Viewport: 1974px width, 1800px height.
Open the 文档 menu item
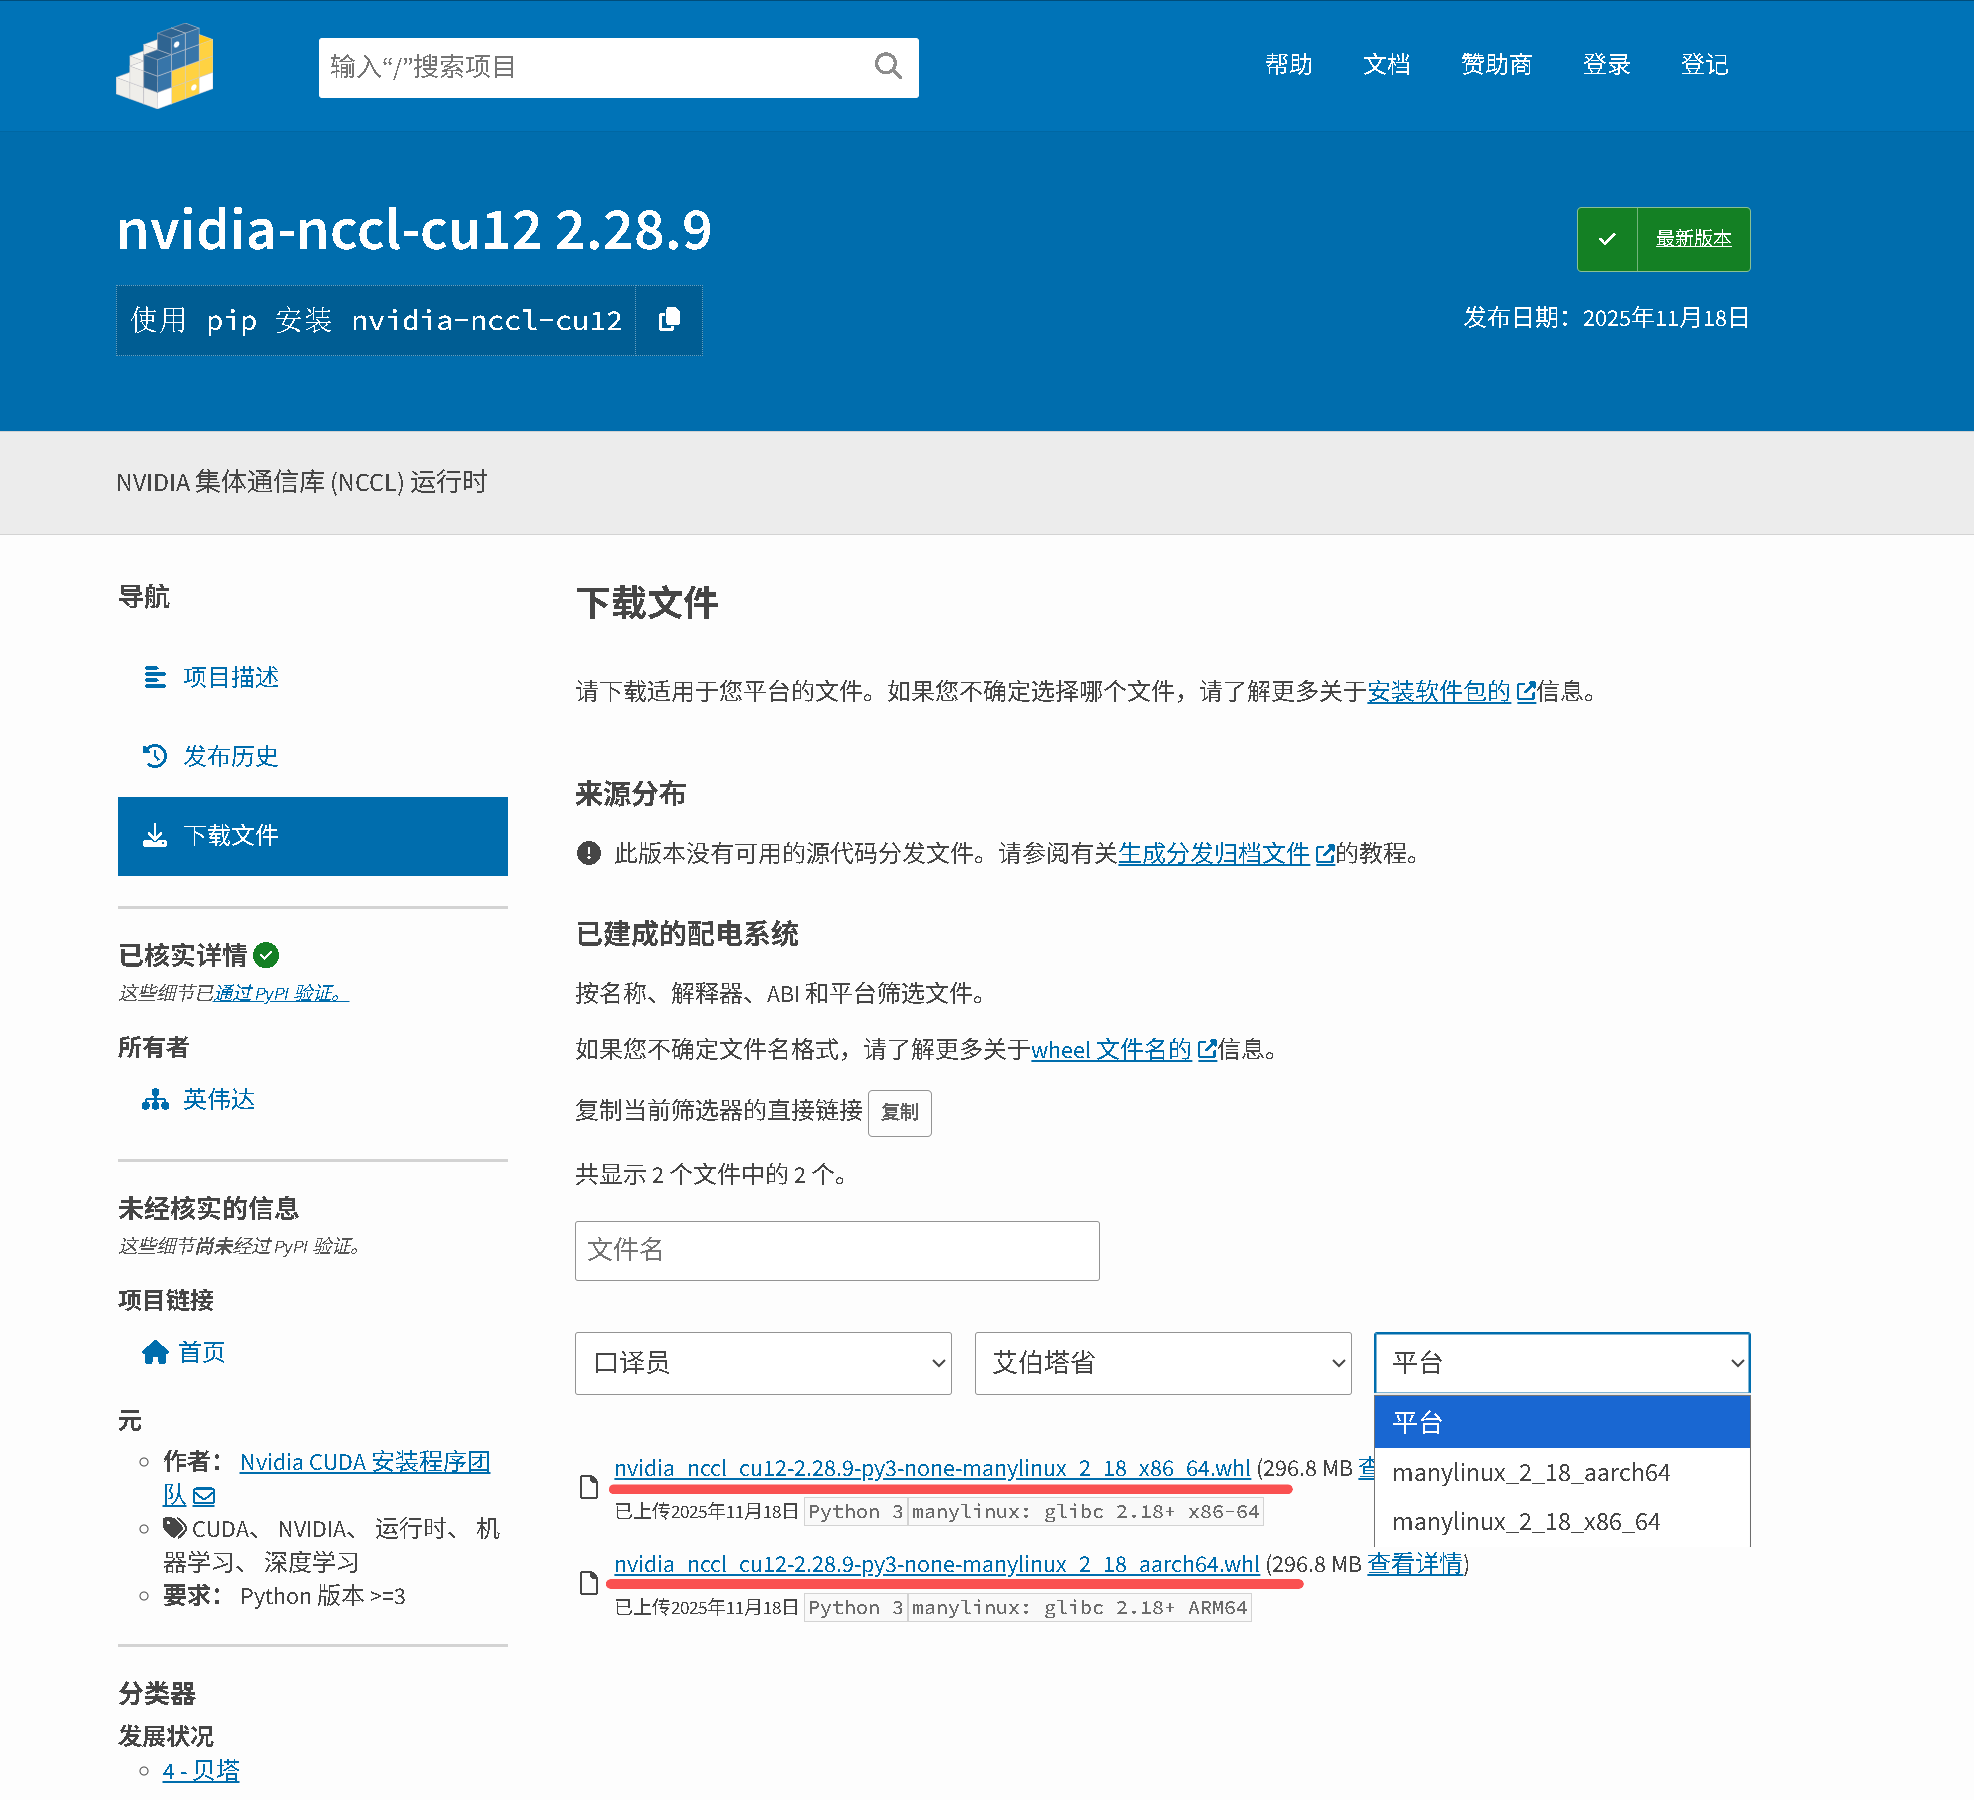click(x=1386, y=65)
